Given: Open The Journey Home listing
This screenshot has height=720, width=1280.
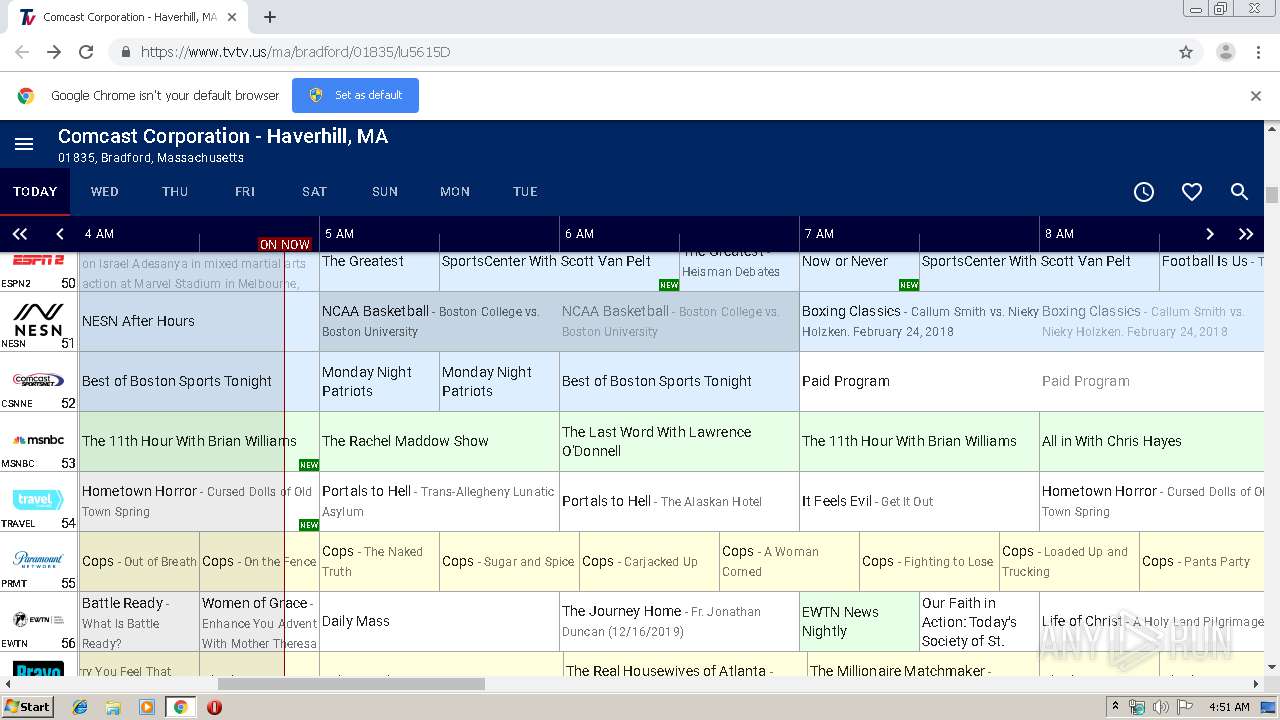Looking at the screenshot, I should [x=679, y=621].
